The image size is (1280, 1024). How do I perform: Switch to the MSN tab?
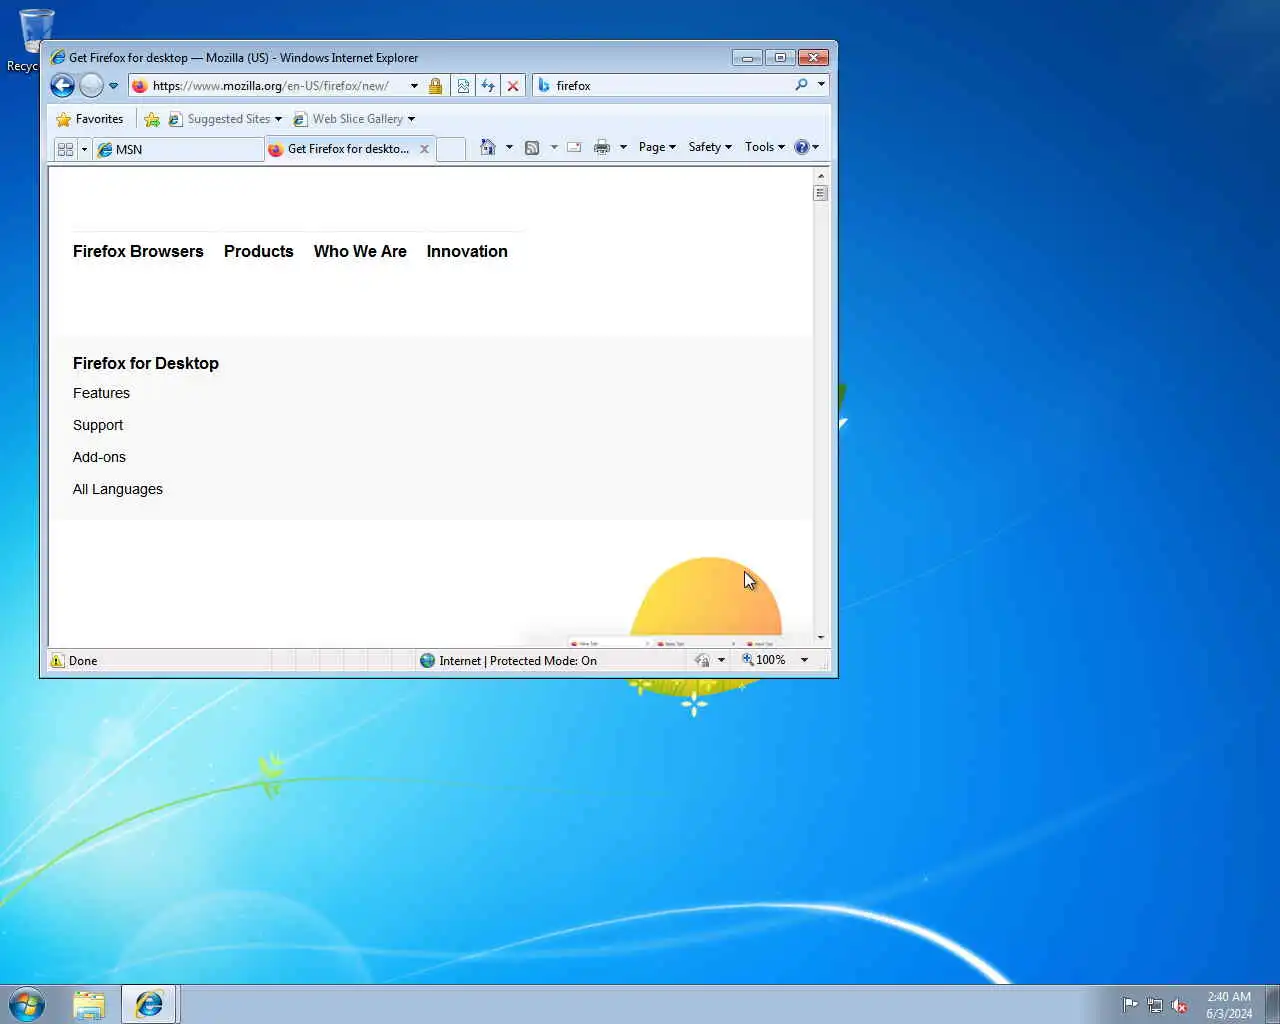[x=178, y=149]
